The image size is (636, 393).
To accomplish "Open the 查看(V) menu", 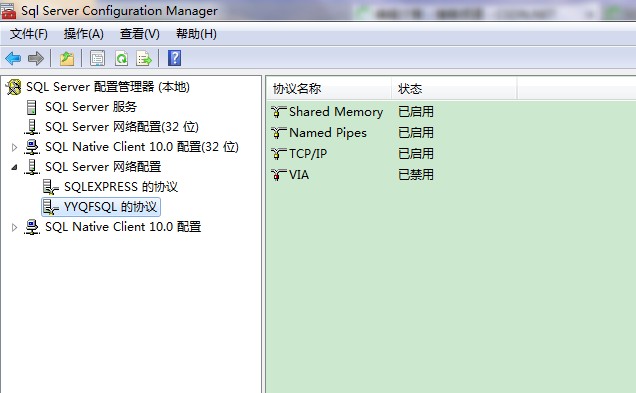I will (140, 34).
